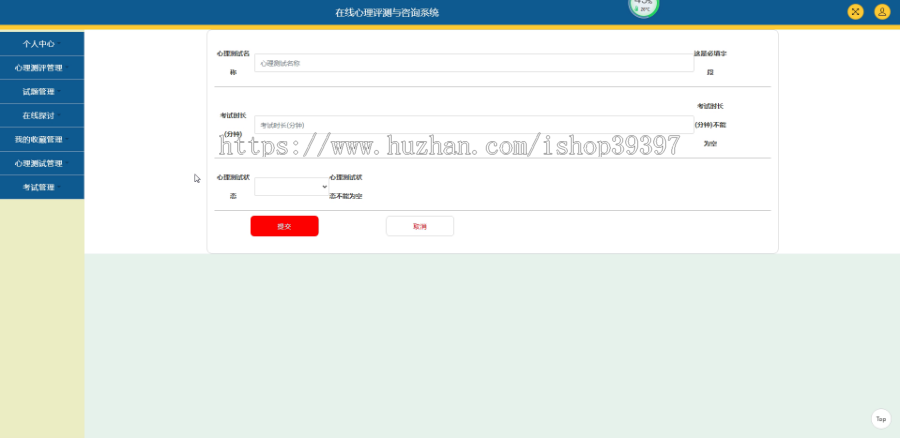Click the 考试时长(分钟) field label
Image resolution: width=900 pixels, height=438 pixels.
(x=233, y=125)
